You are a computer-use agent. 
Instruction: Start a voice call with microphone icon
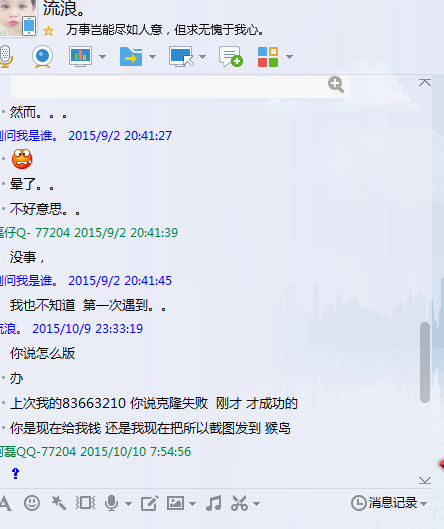click(5, 56)
